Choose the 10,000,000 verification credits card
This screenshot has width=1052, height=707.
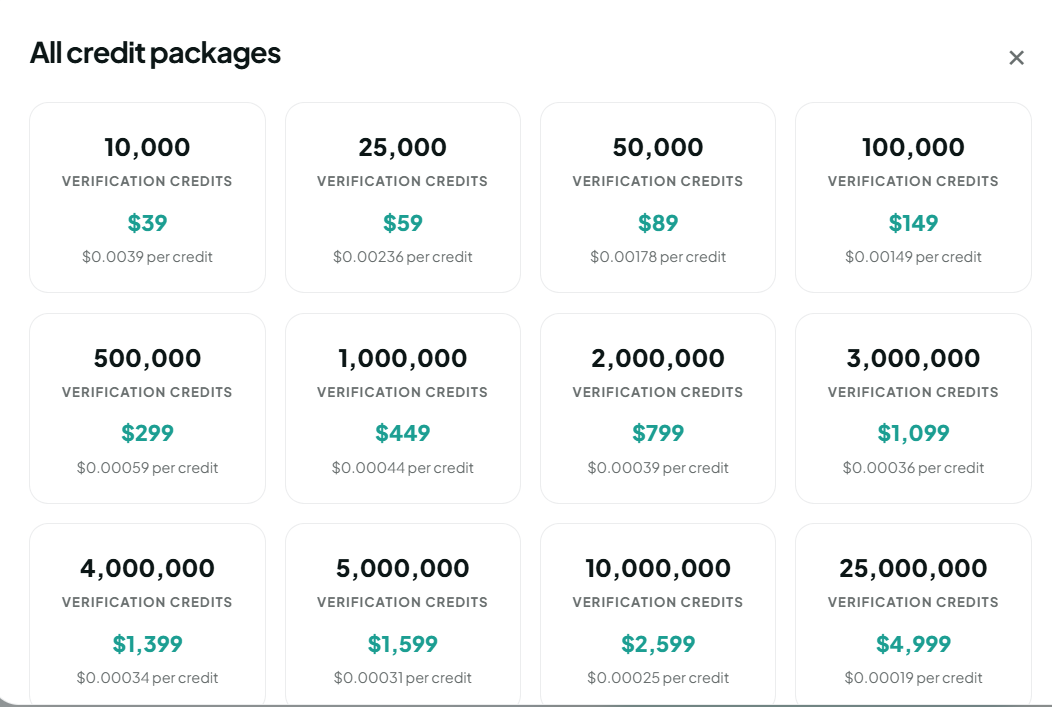pyautogui.click(x=658, y=614)
